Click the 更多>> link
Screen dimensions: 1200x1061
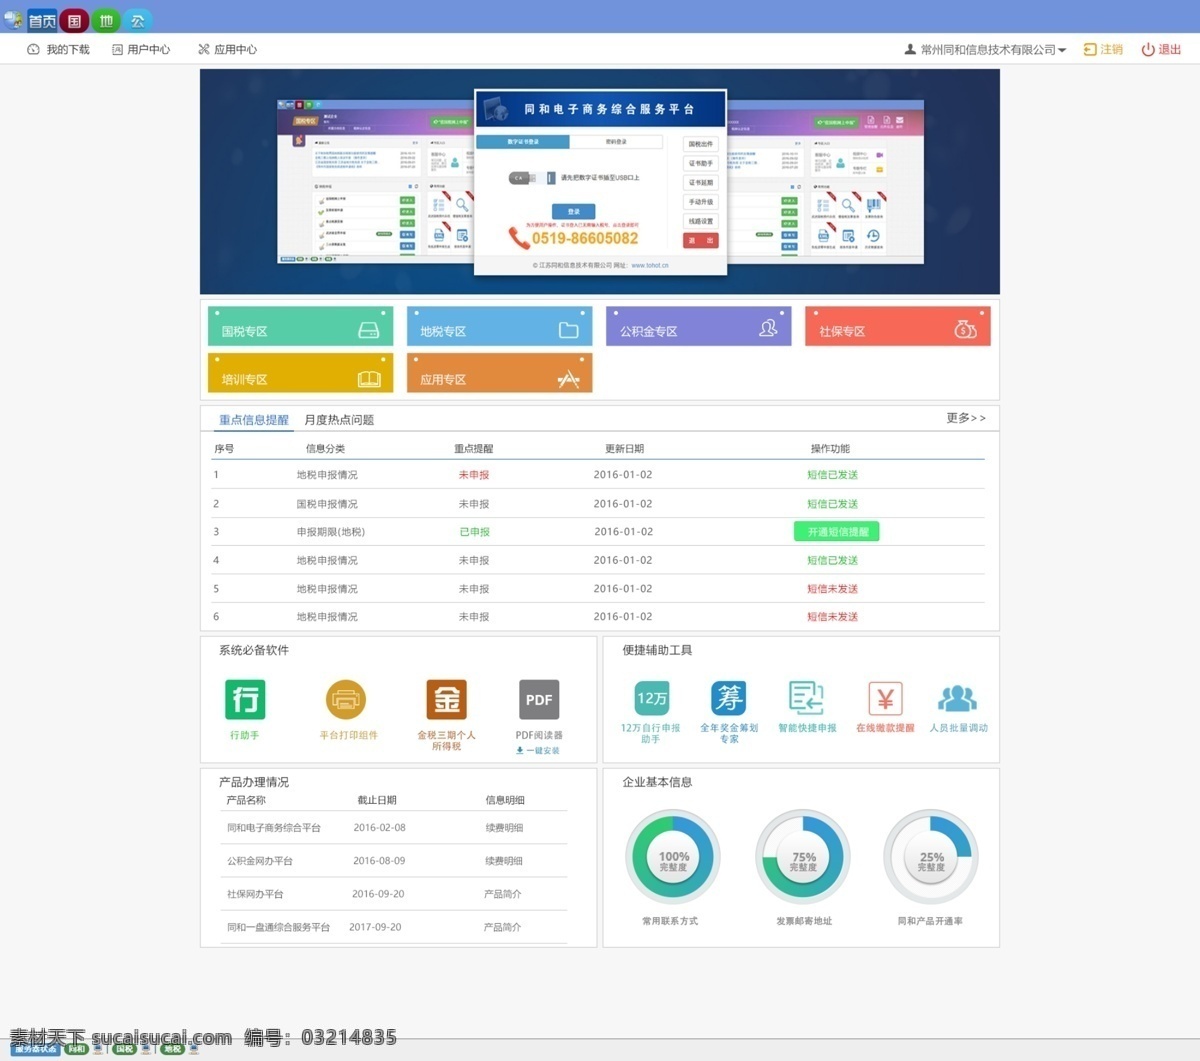(966, 418)
